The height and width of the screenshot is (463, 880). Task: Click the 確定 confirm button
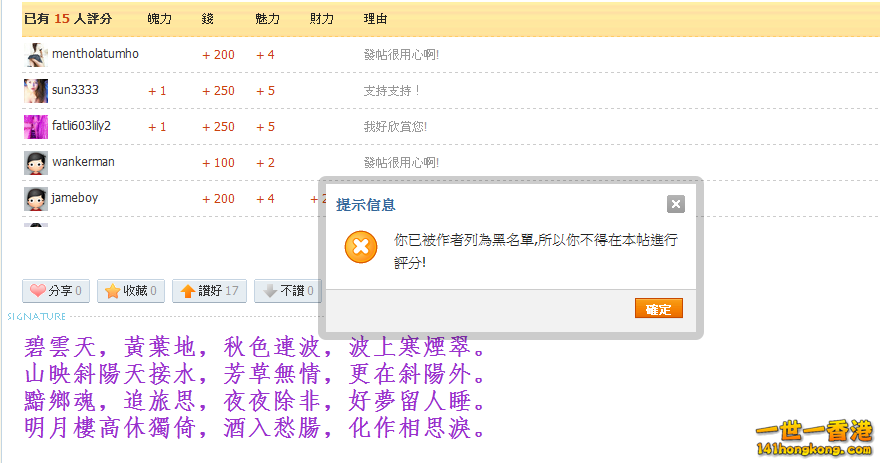[x=658, y=309]
